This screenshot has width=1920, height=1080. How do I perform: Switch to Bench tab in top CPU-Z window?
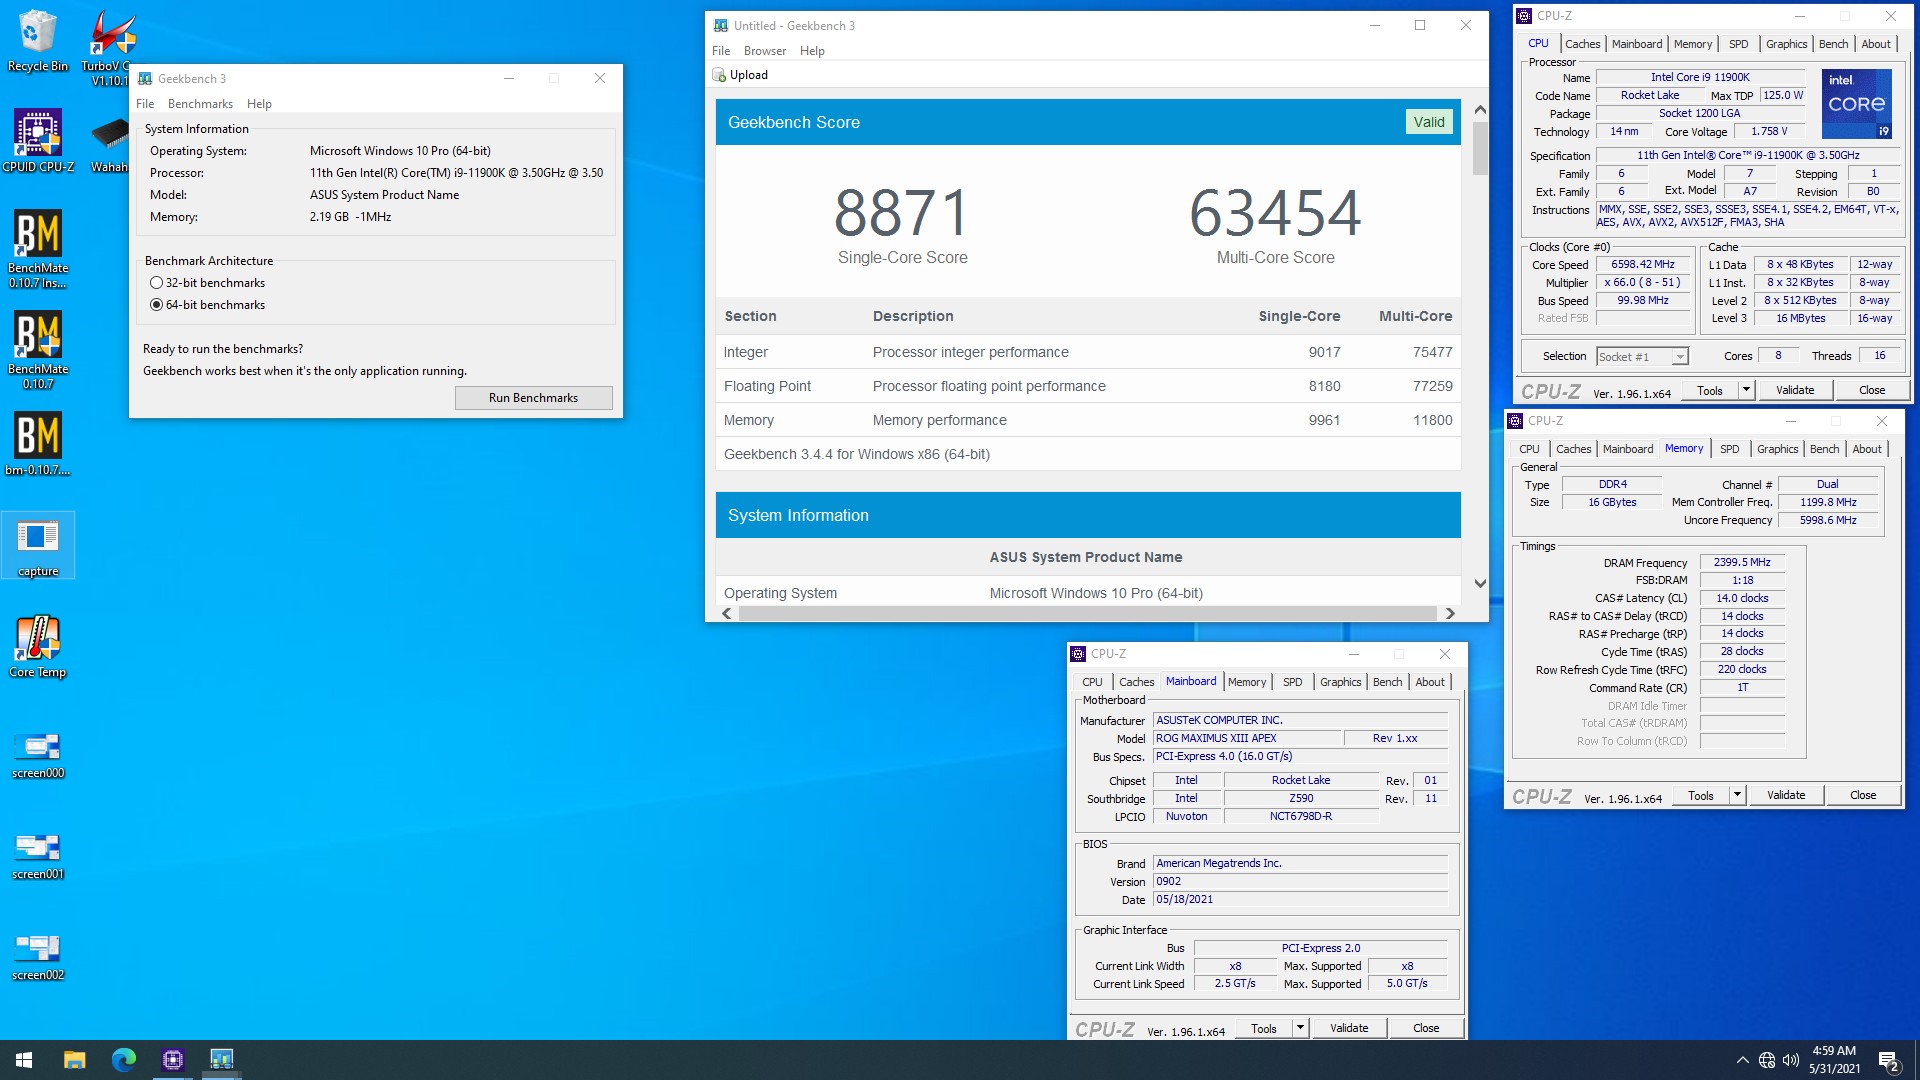(x=1833, y=44)
